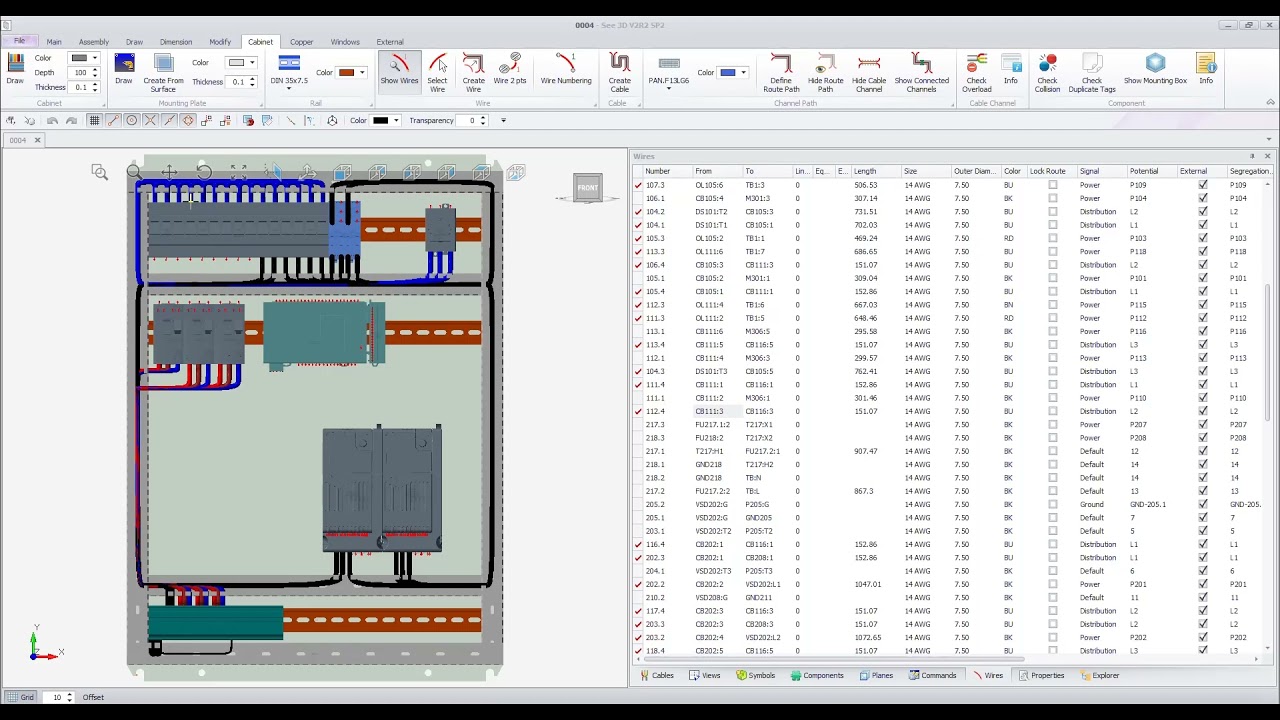The image size is (1280, 720).
Task: Expand the DIN 35x7.5 rail type dropdown
Action: coord(289,88)
